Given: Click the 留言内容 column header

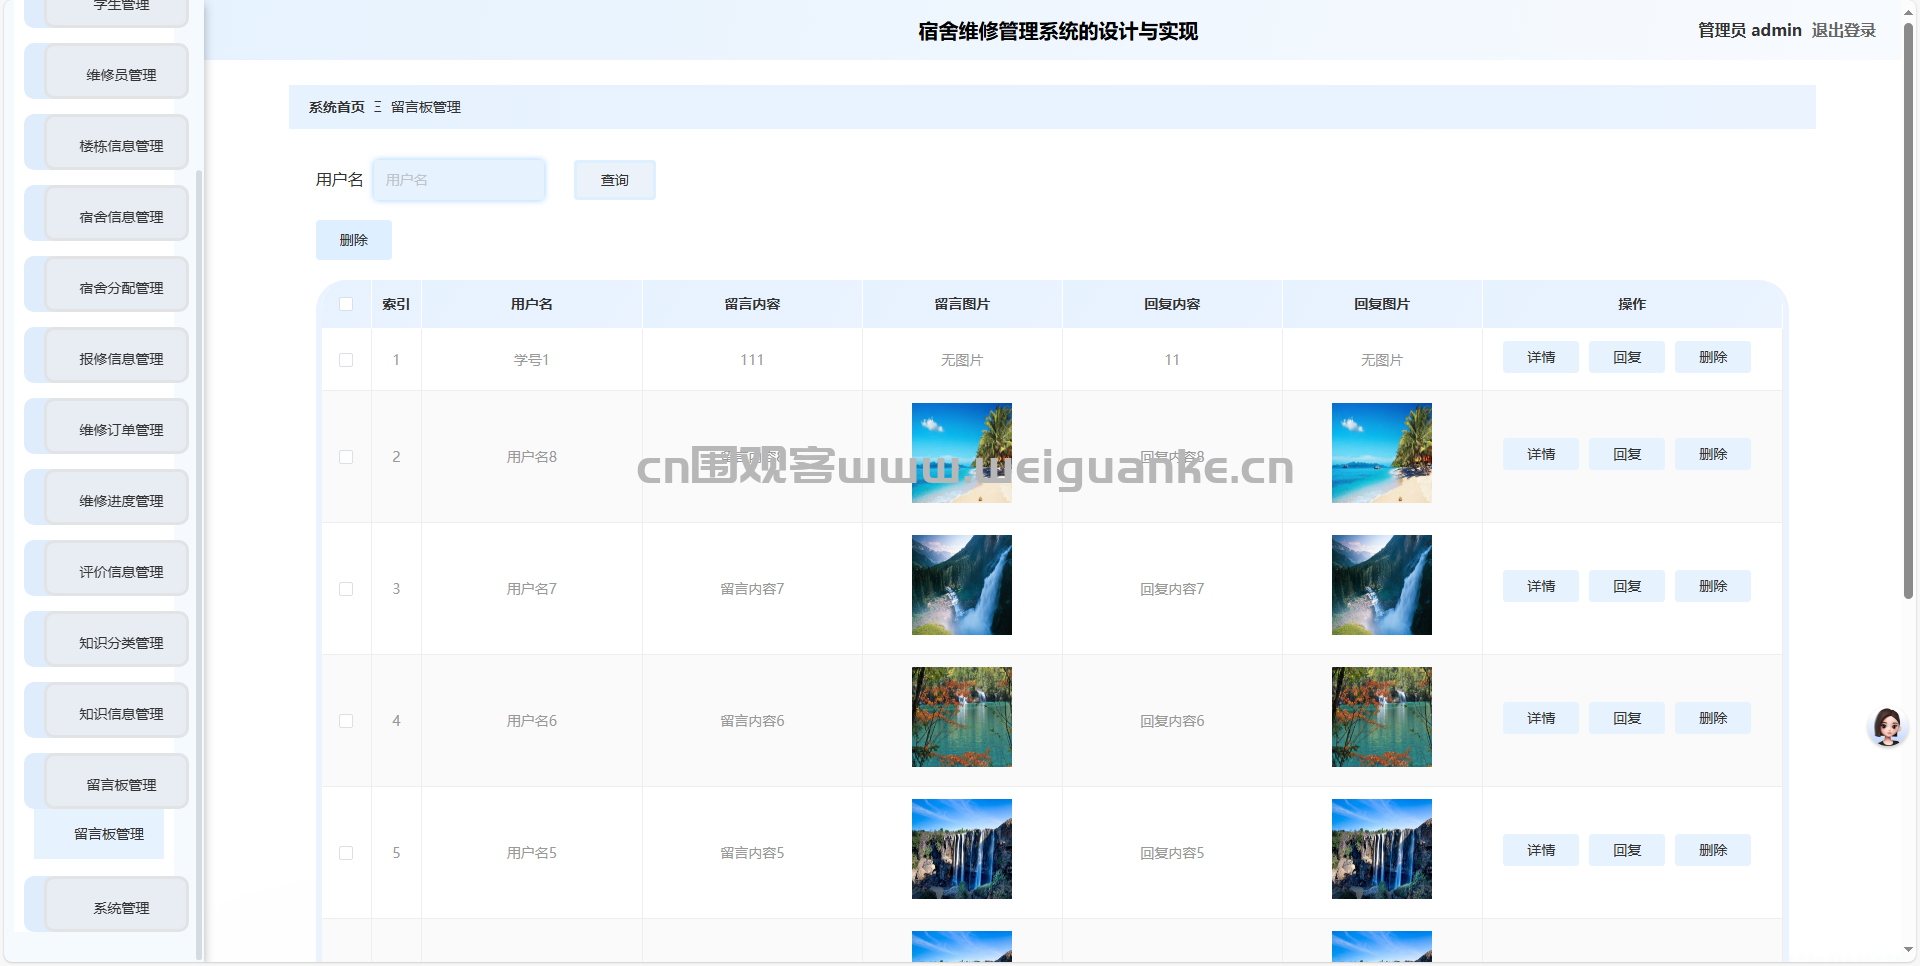Looking at the screenshot, I should click(x=752, y=304).
